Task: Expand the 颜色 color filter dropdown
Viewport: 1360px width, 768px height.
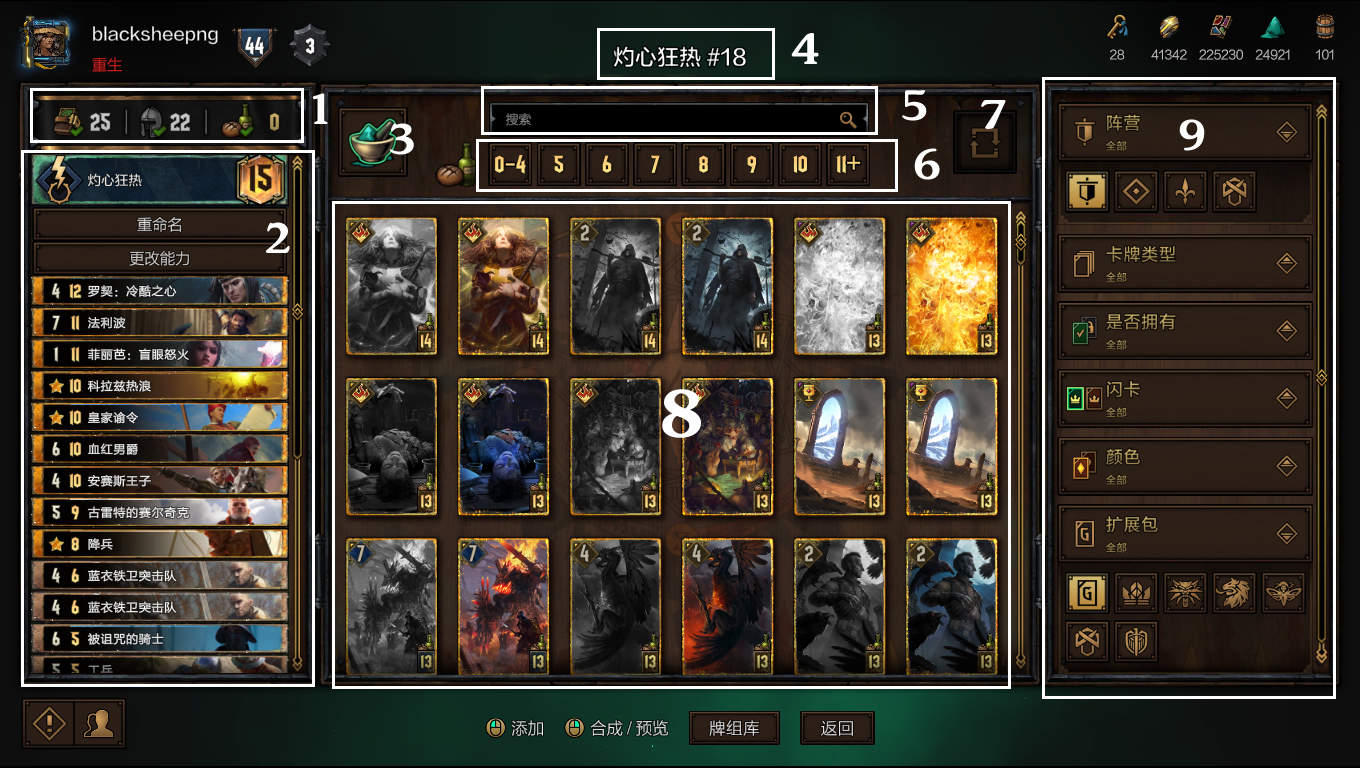Action: click(x=1185, y=466)
